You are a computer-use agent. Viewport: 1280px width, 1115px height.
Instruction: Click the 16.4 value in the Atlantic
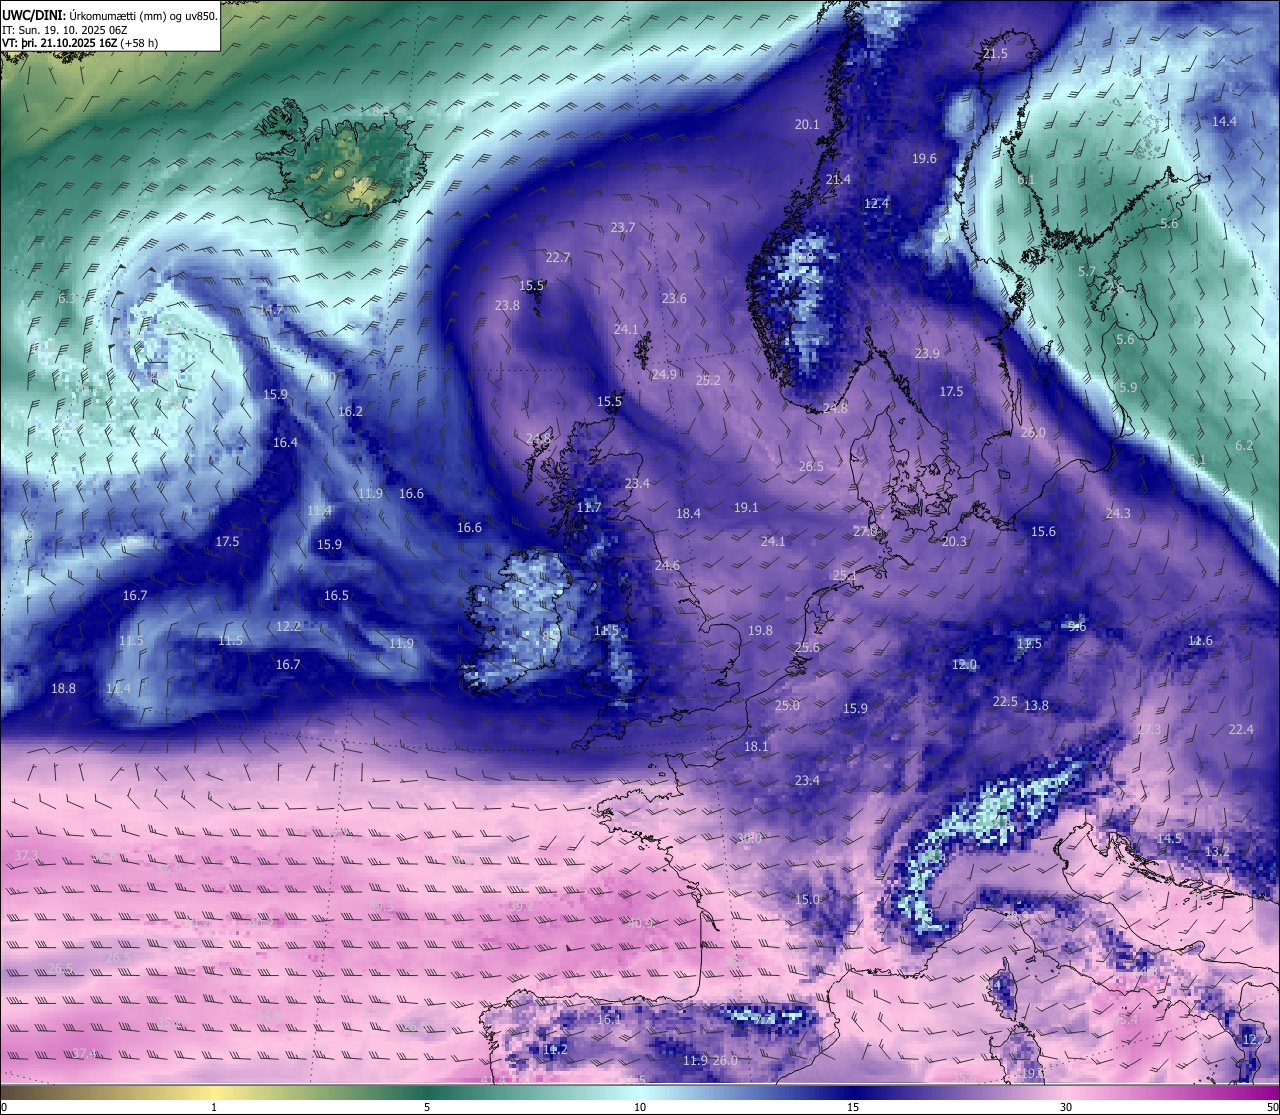click(285, 443)
